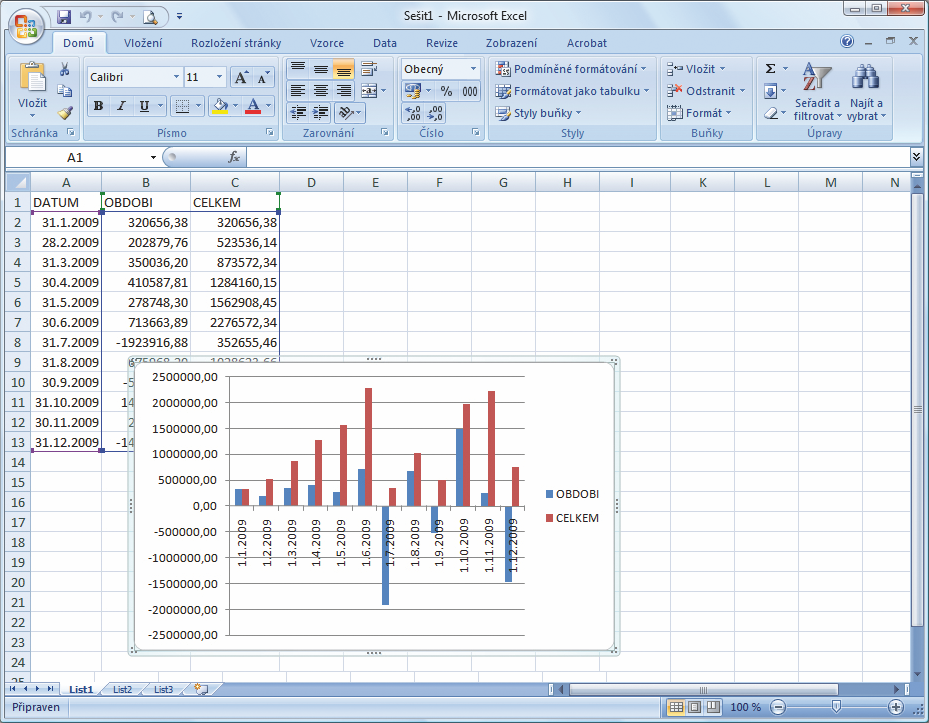This screenshot has height=723, width=929.
Task: Open the Calibri font name dropdown
Action: (x=176, y=77)
